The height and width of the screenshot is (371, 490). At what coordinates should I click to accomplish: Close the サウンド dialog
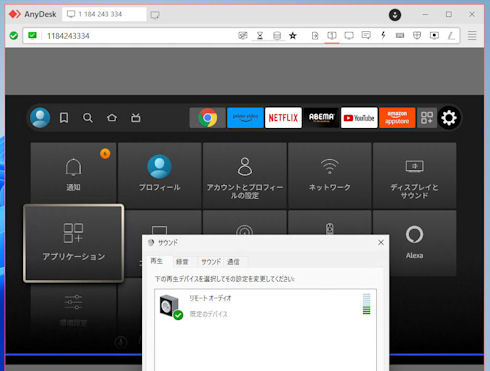tap(381, 243)
